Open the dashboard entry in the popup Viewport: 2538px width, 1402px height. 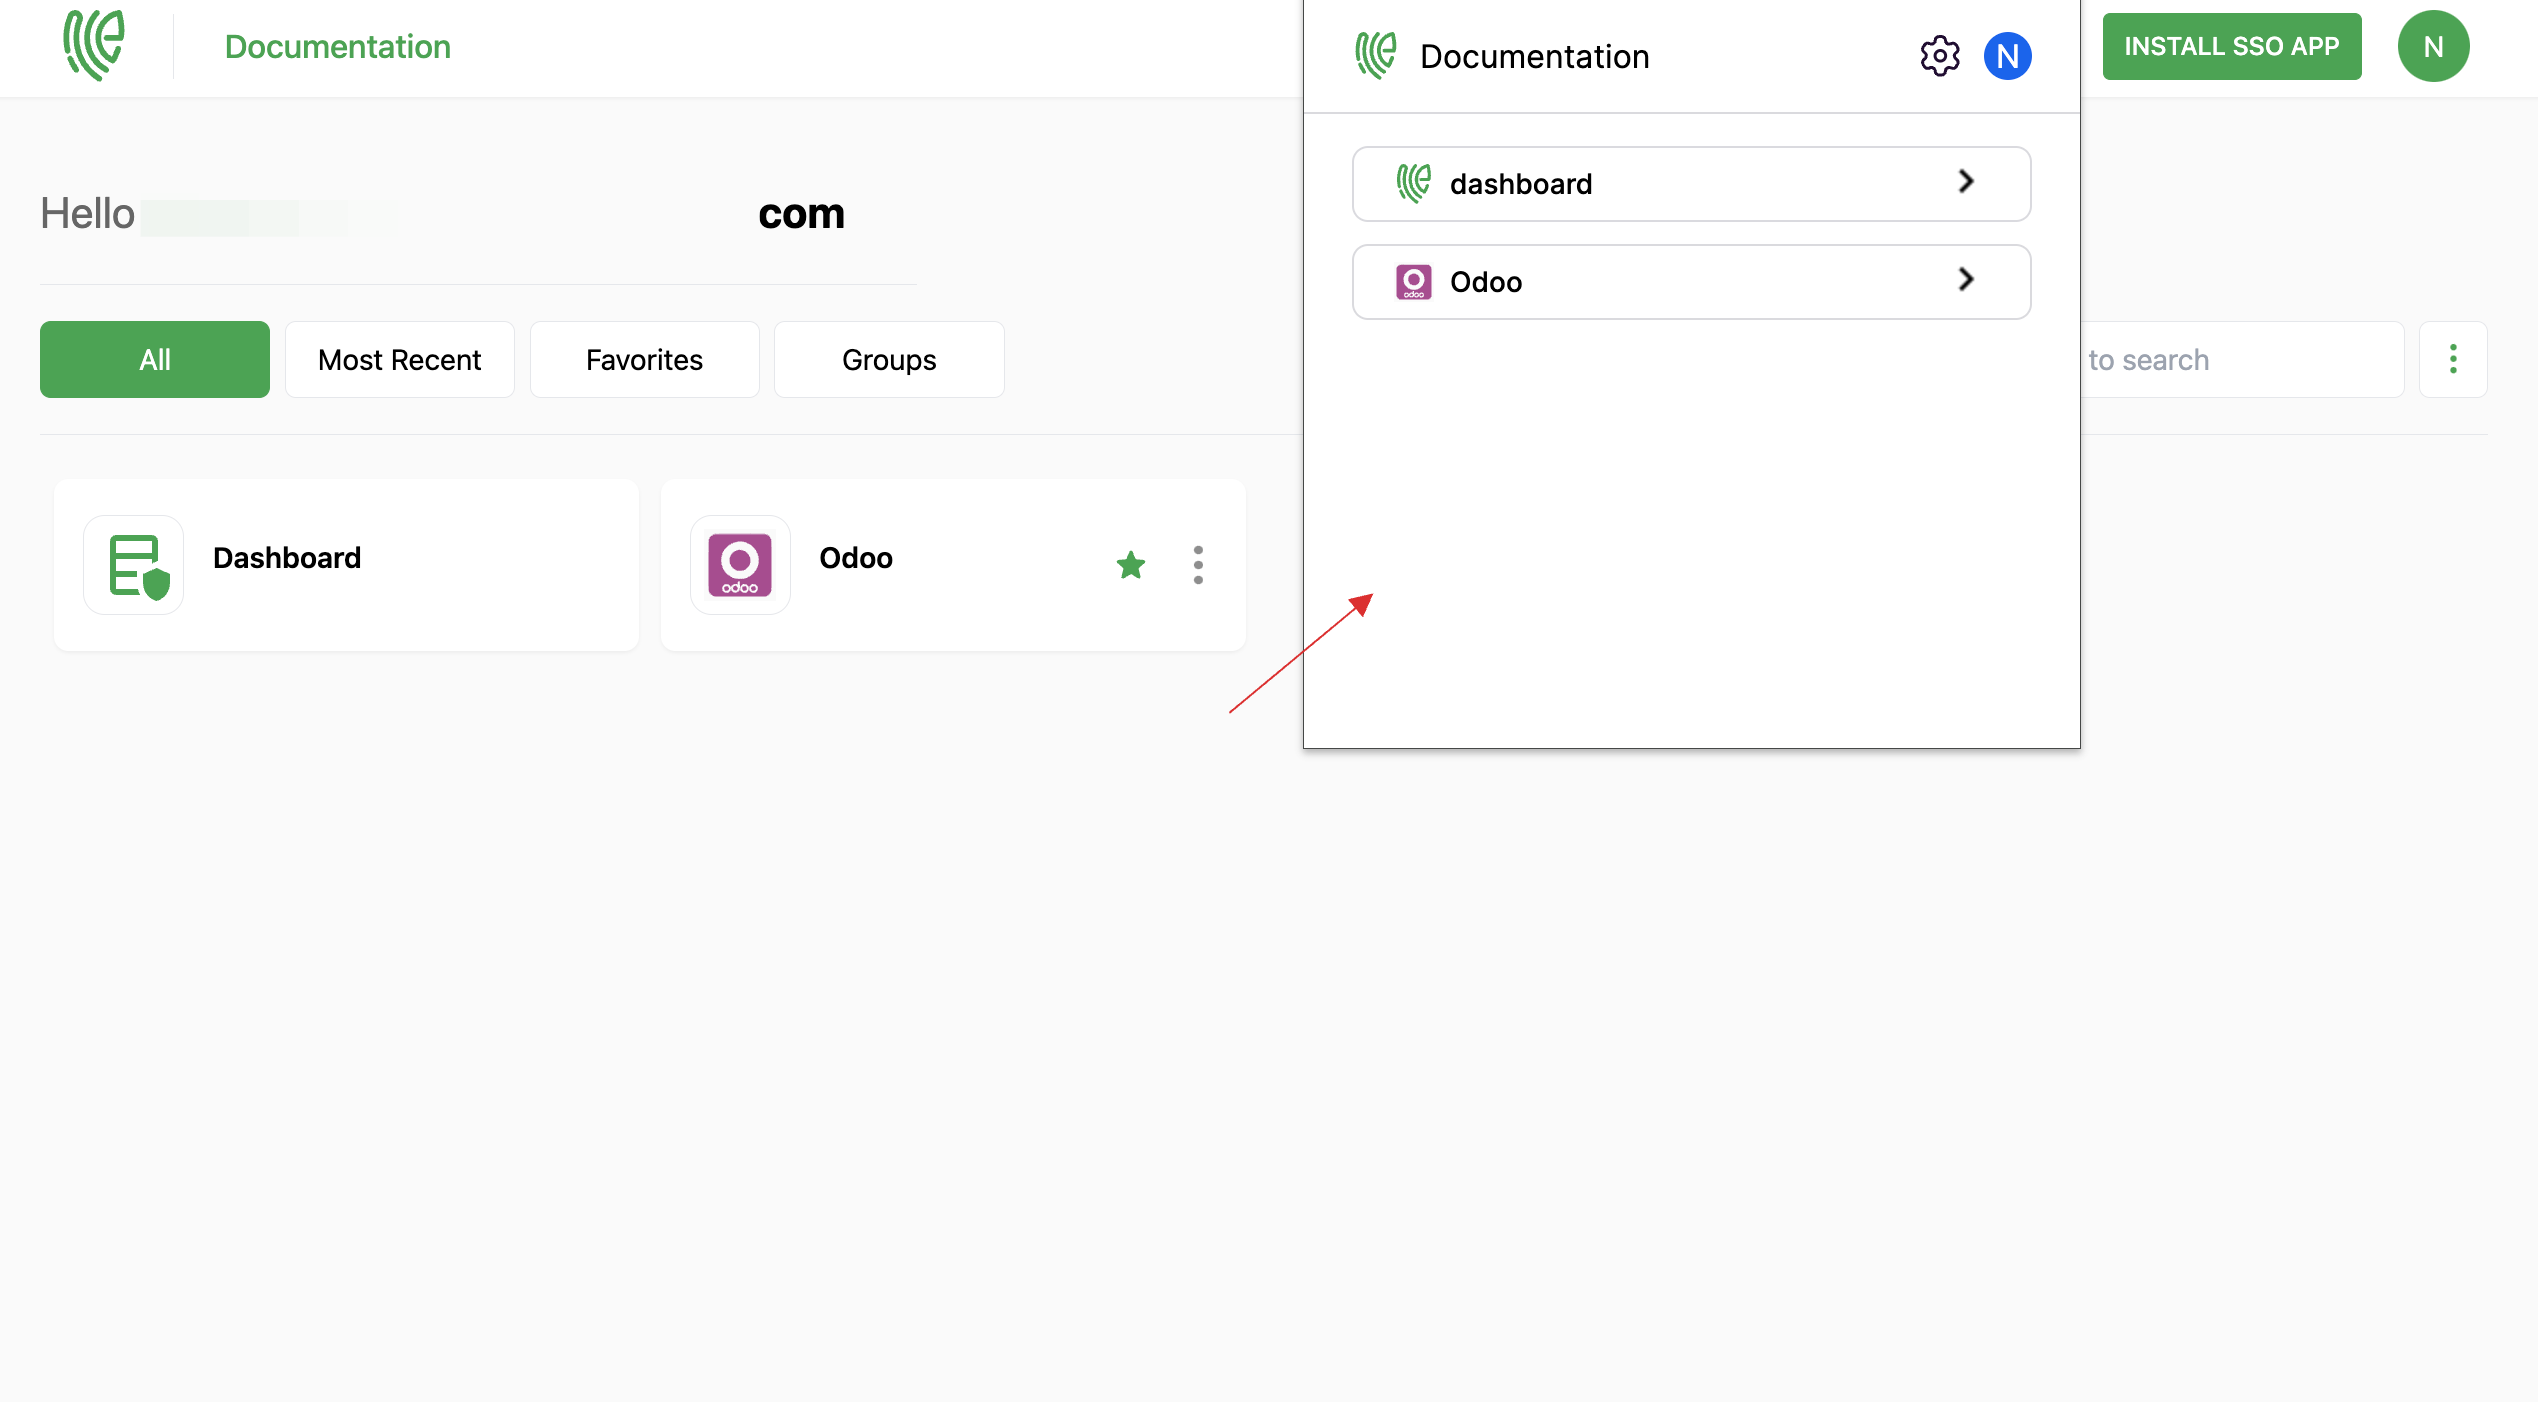1691,184
